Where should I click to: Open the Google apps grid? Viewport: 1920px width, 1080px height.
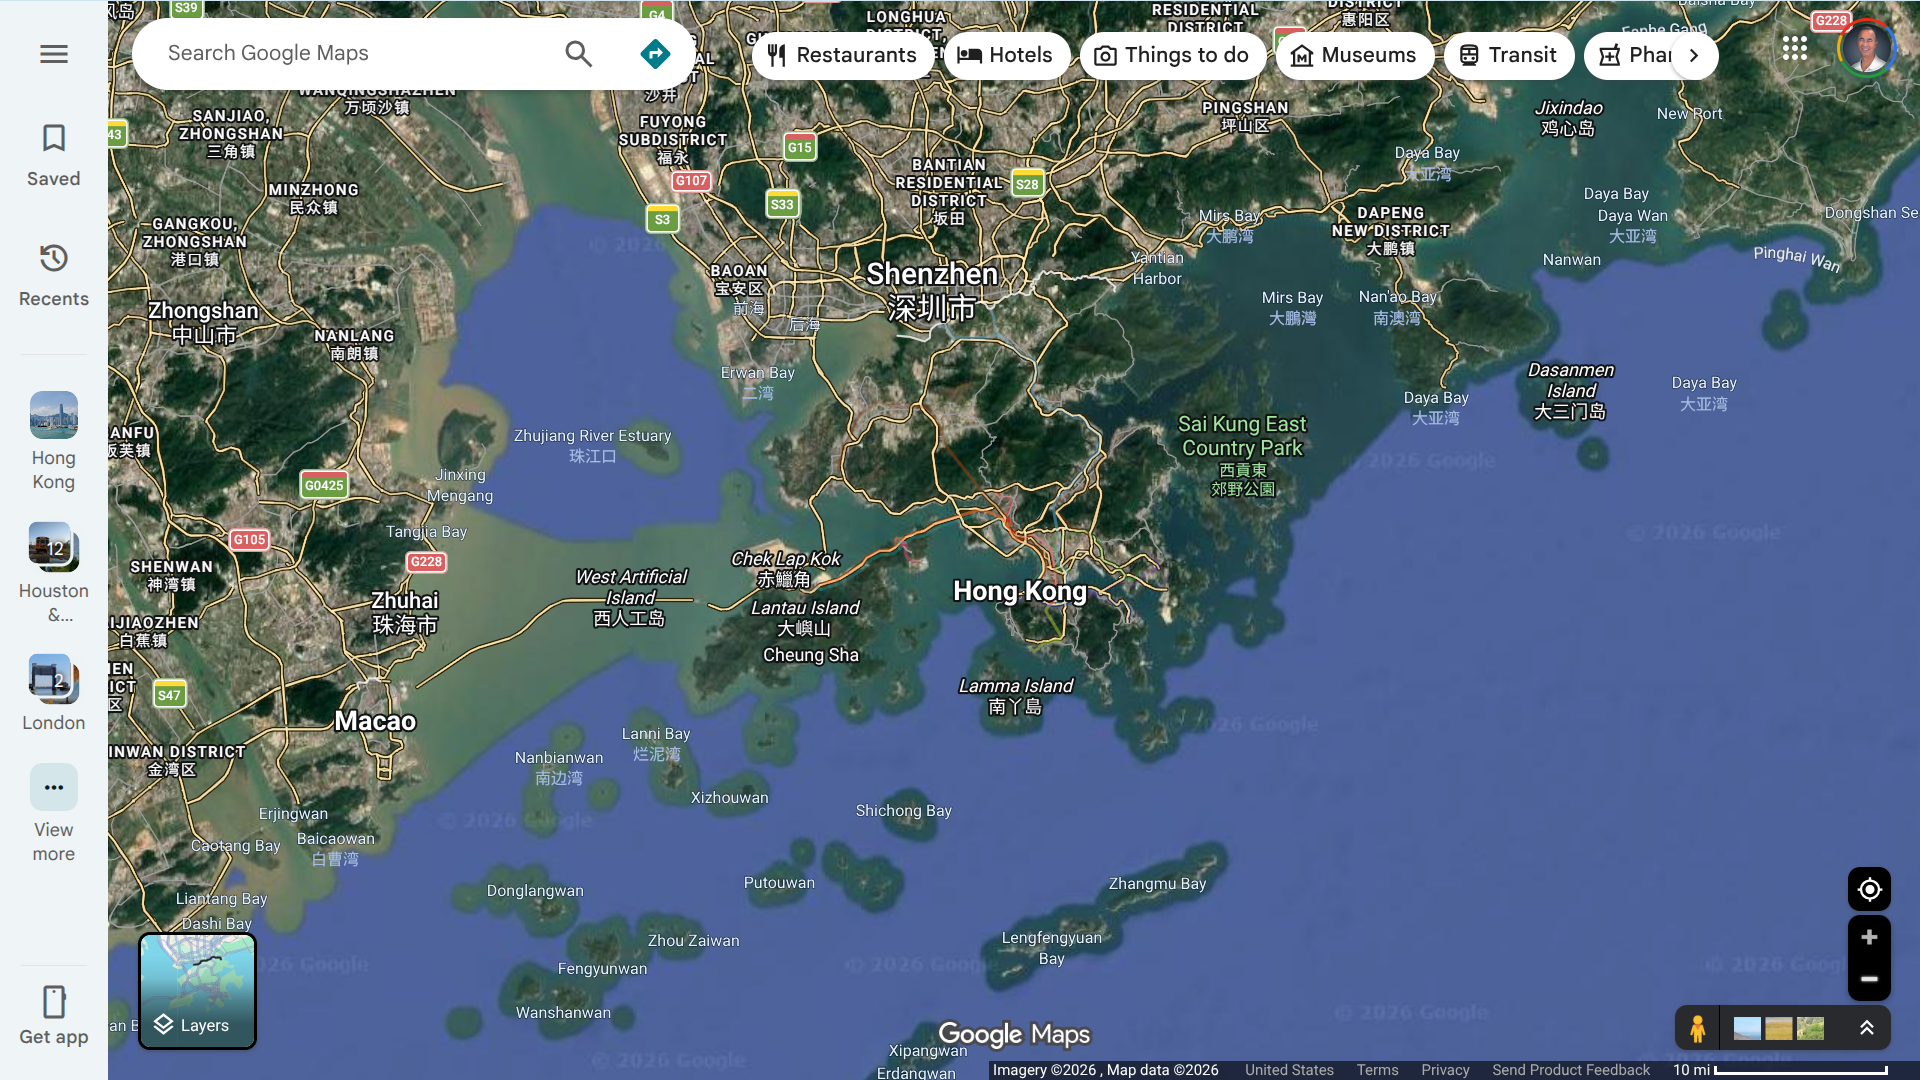pyautogui.click(x=1794, y=48)
